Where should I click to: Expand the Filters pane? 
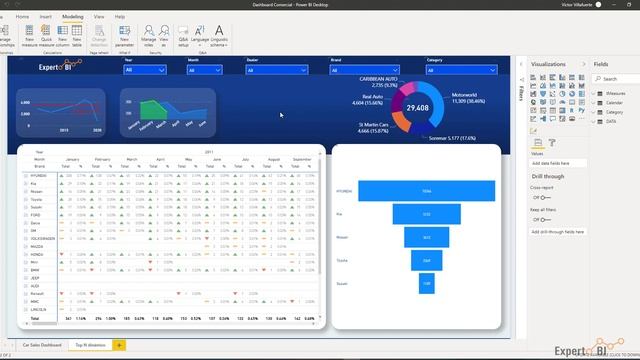click(521, 64)
